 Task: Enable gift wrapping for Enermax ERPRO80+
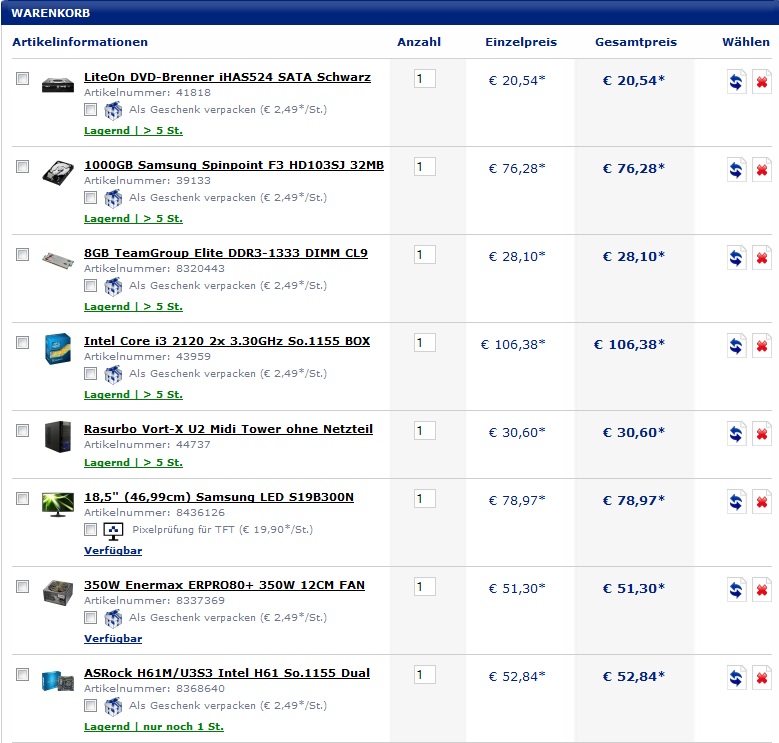[x=90, y=617]
